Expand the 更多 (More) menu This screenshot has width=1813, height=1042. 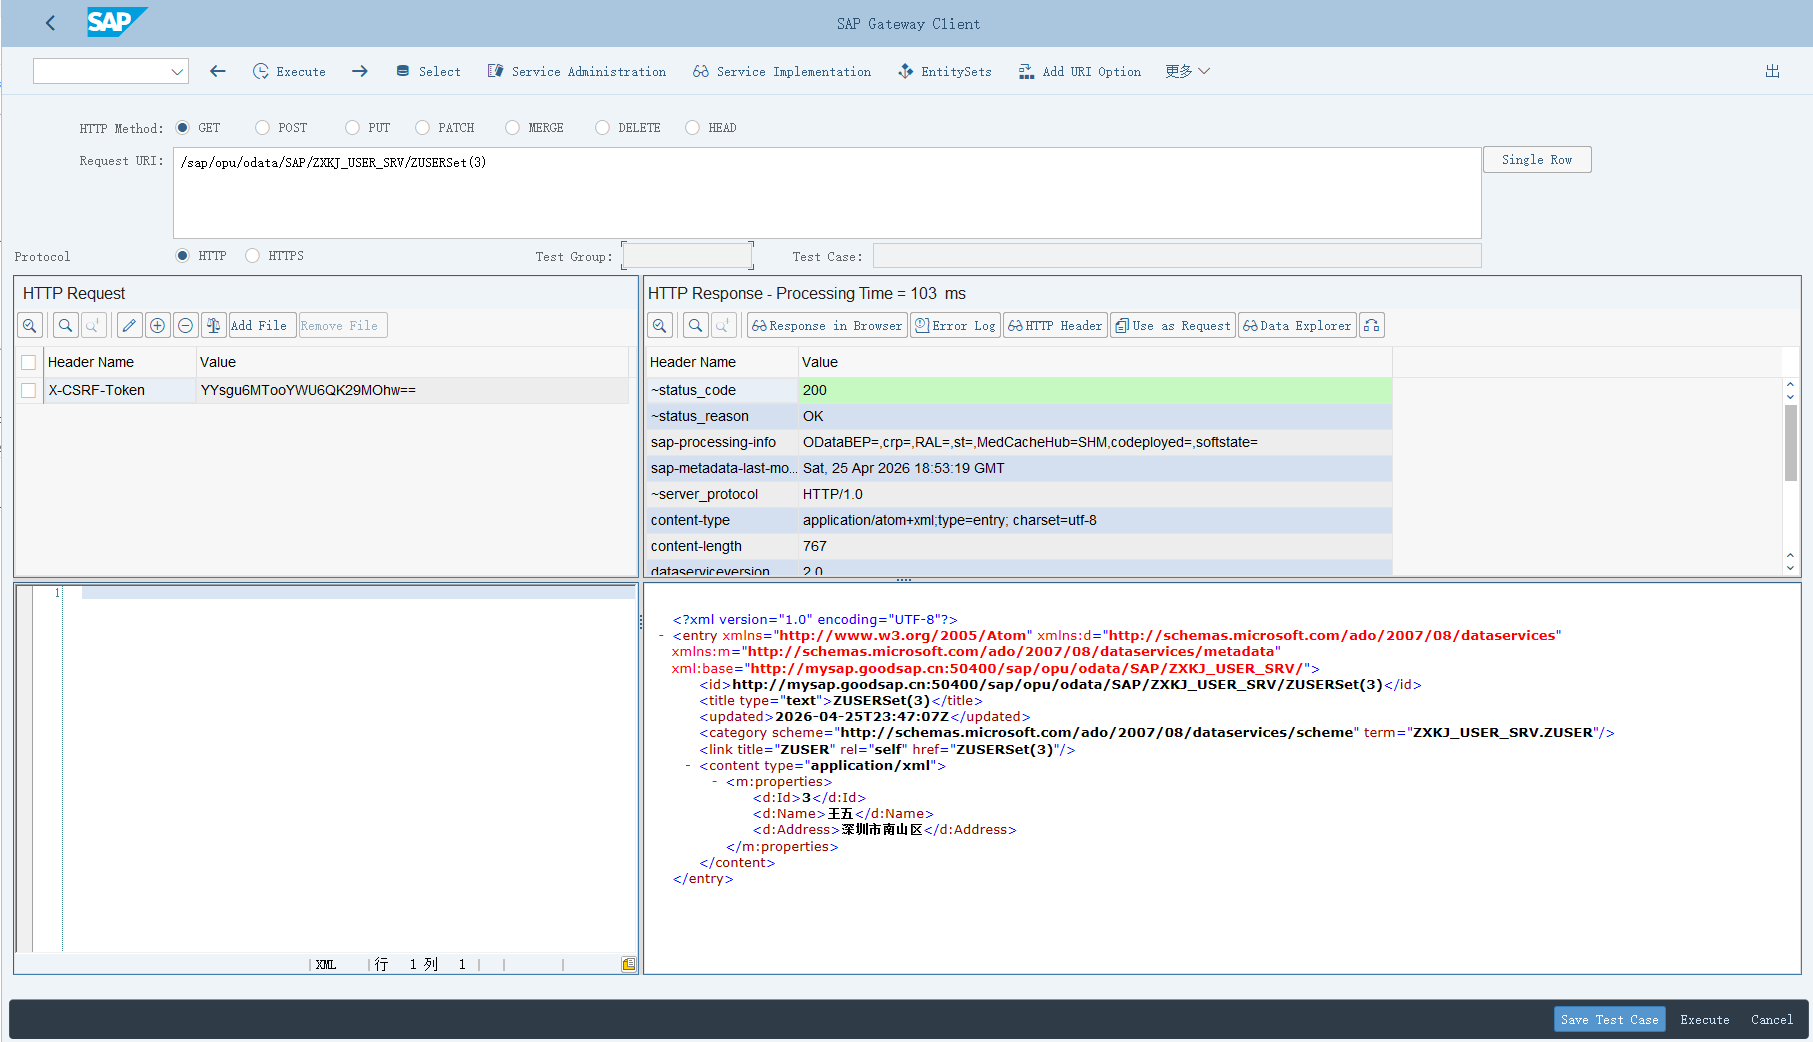pyautogui.click(x=1187, y=71)
